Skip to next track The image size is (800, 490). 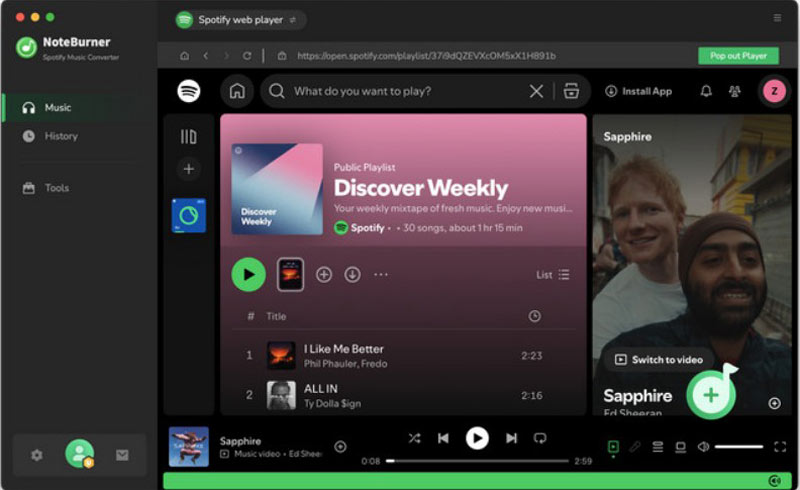[511, 438]
